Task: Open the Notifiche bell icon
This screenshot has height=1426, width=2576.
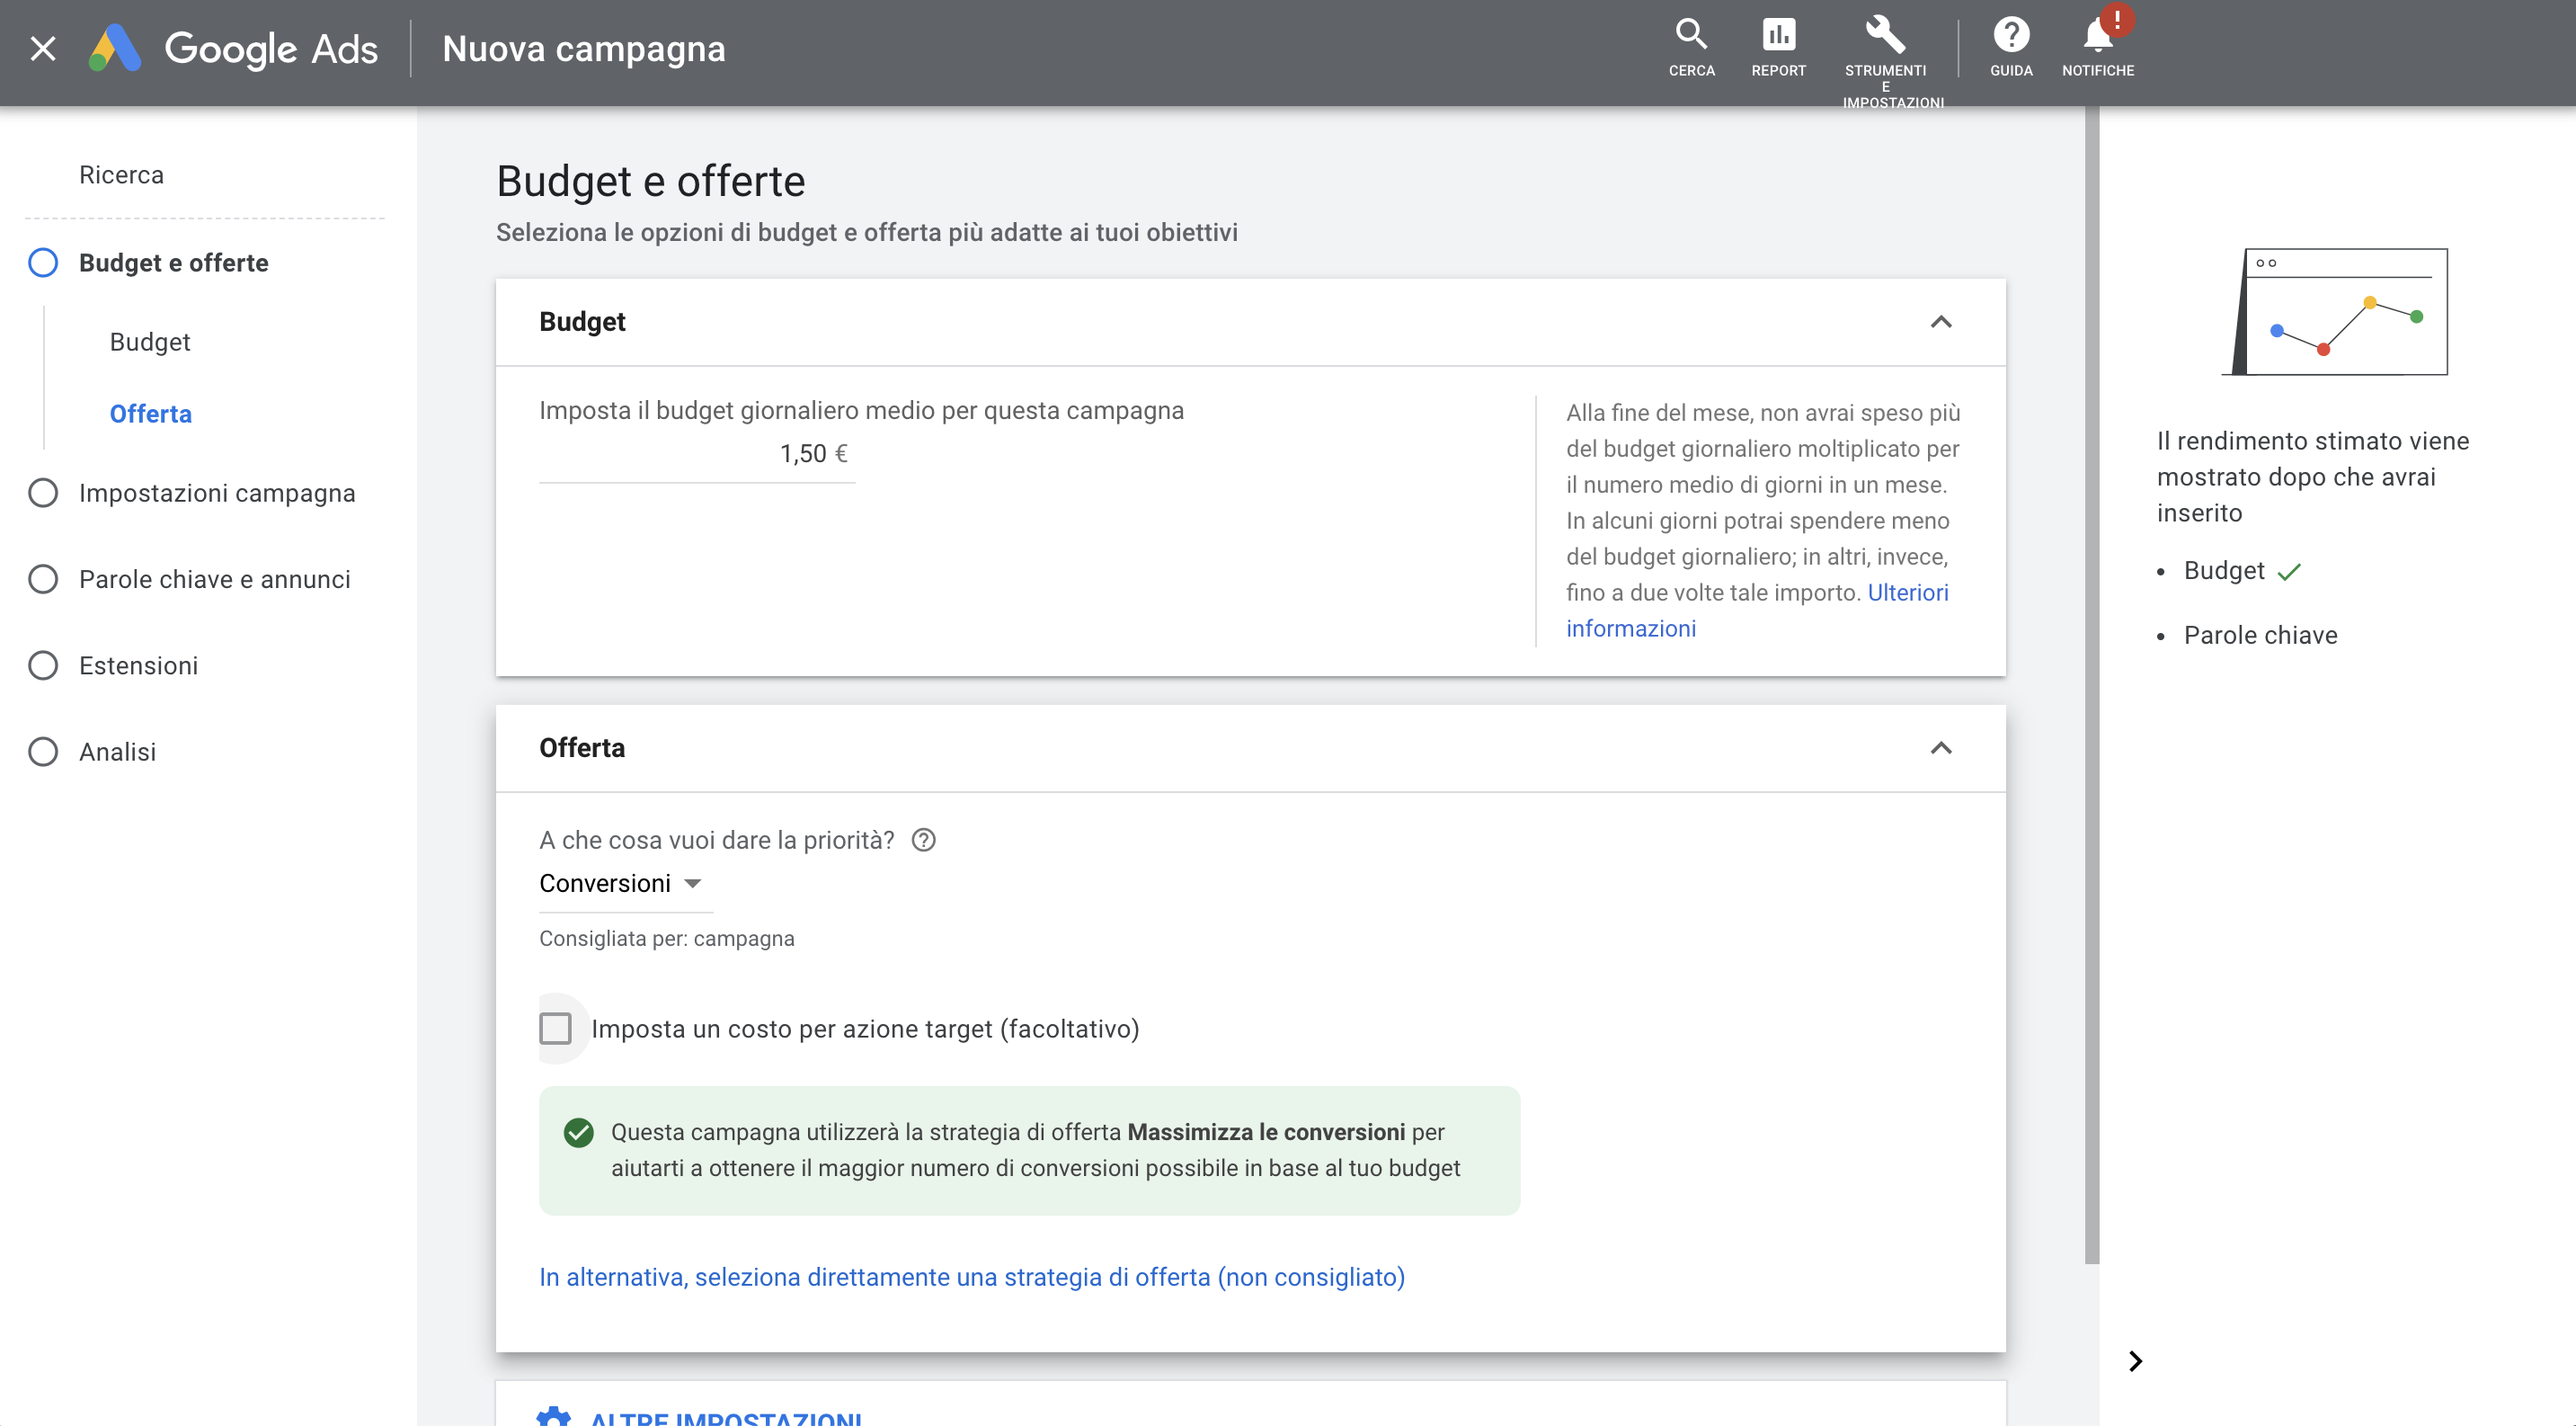Action: click(2098, 35)
